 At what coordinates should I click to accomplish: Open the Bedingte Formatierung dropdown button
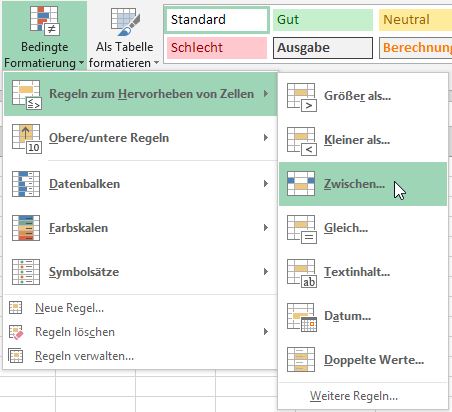tap(44, 36)
